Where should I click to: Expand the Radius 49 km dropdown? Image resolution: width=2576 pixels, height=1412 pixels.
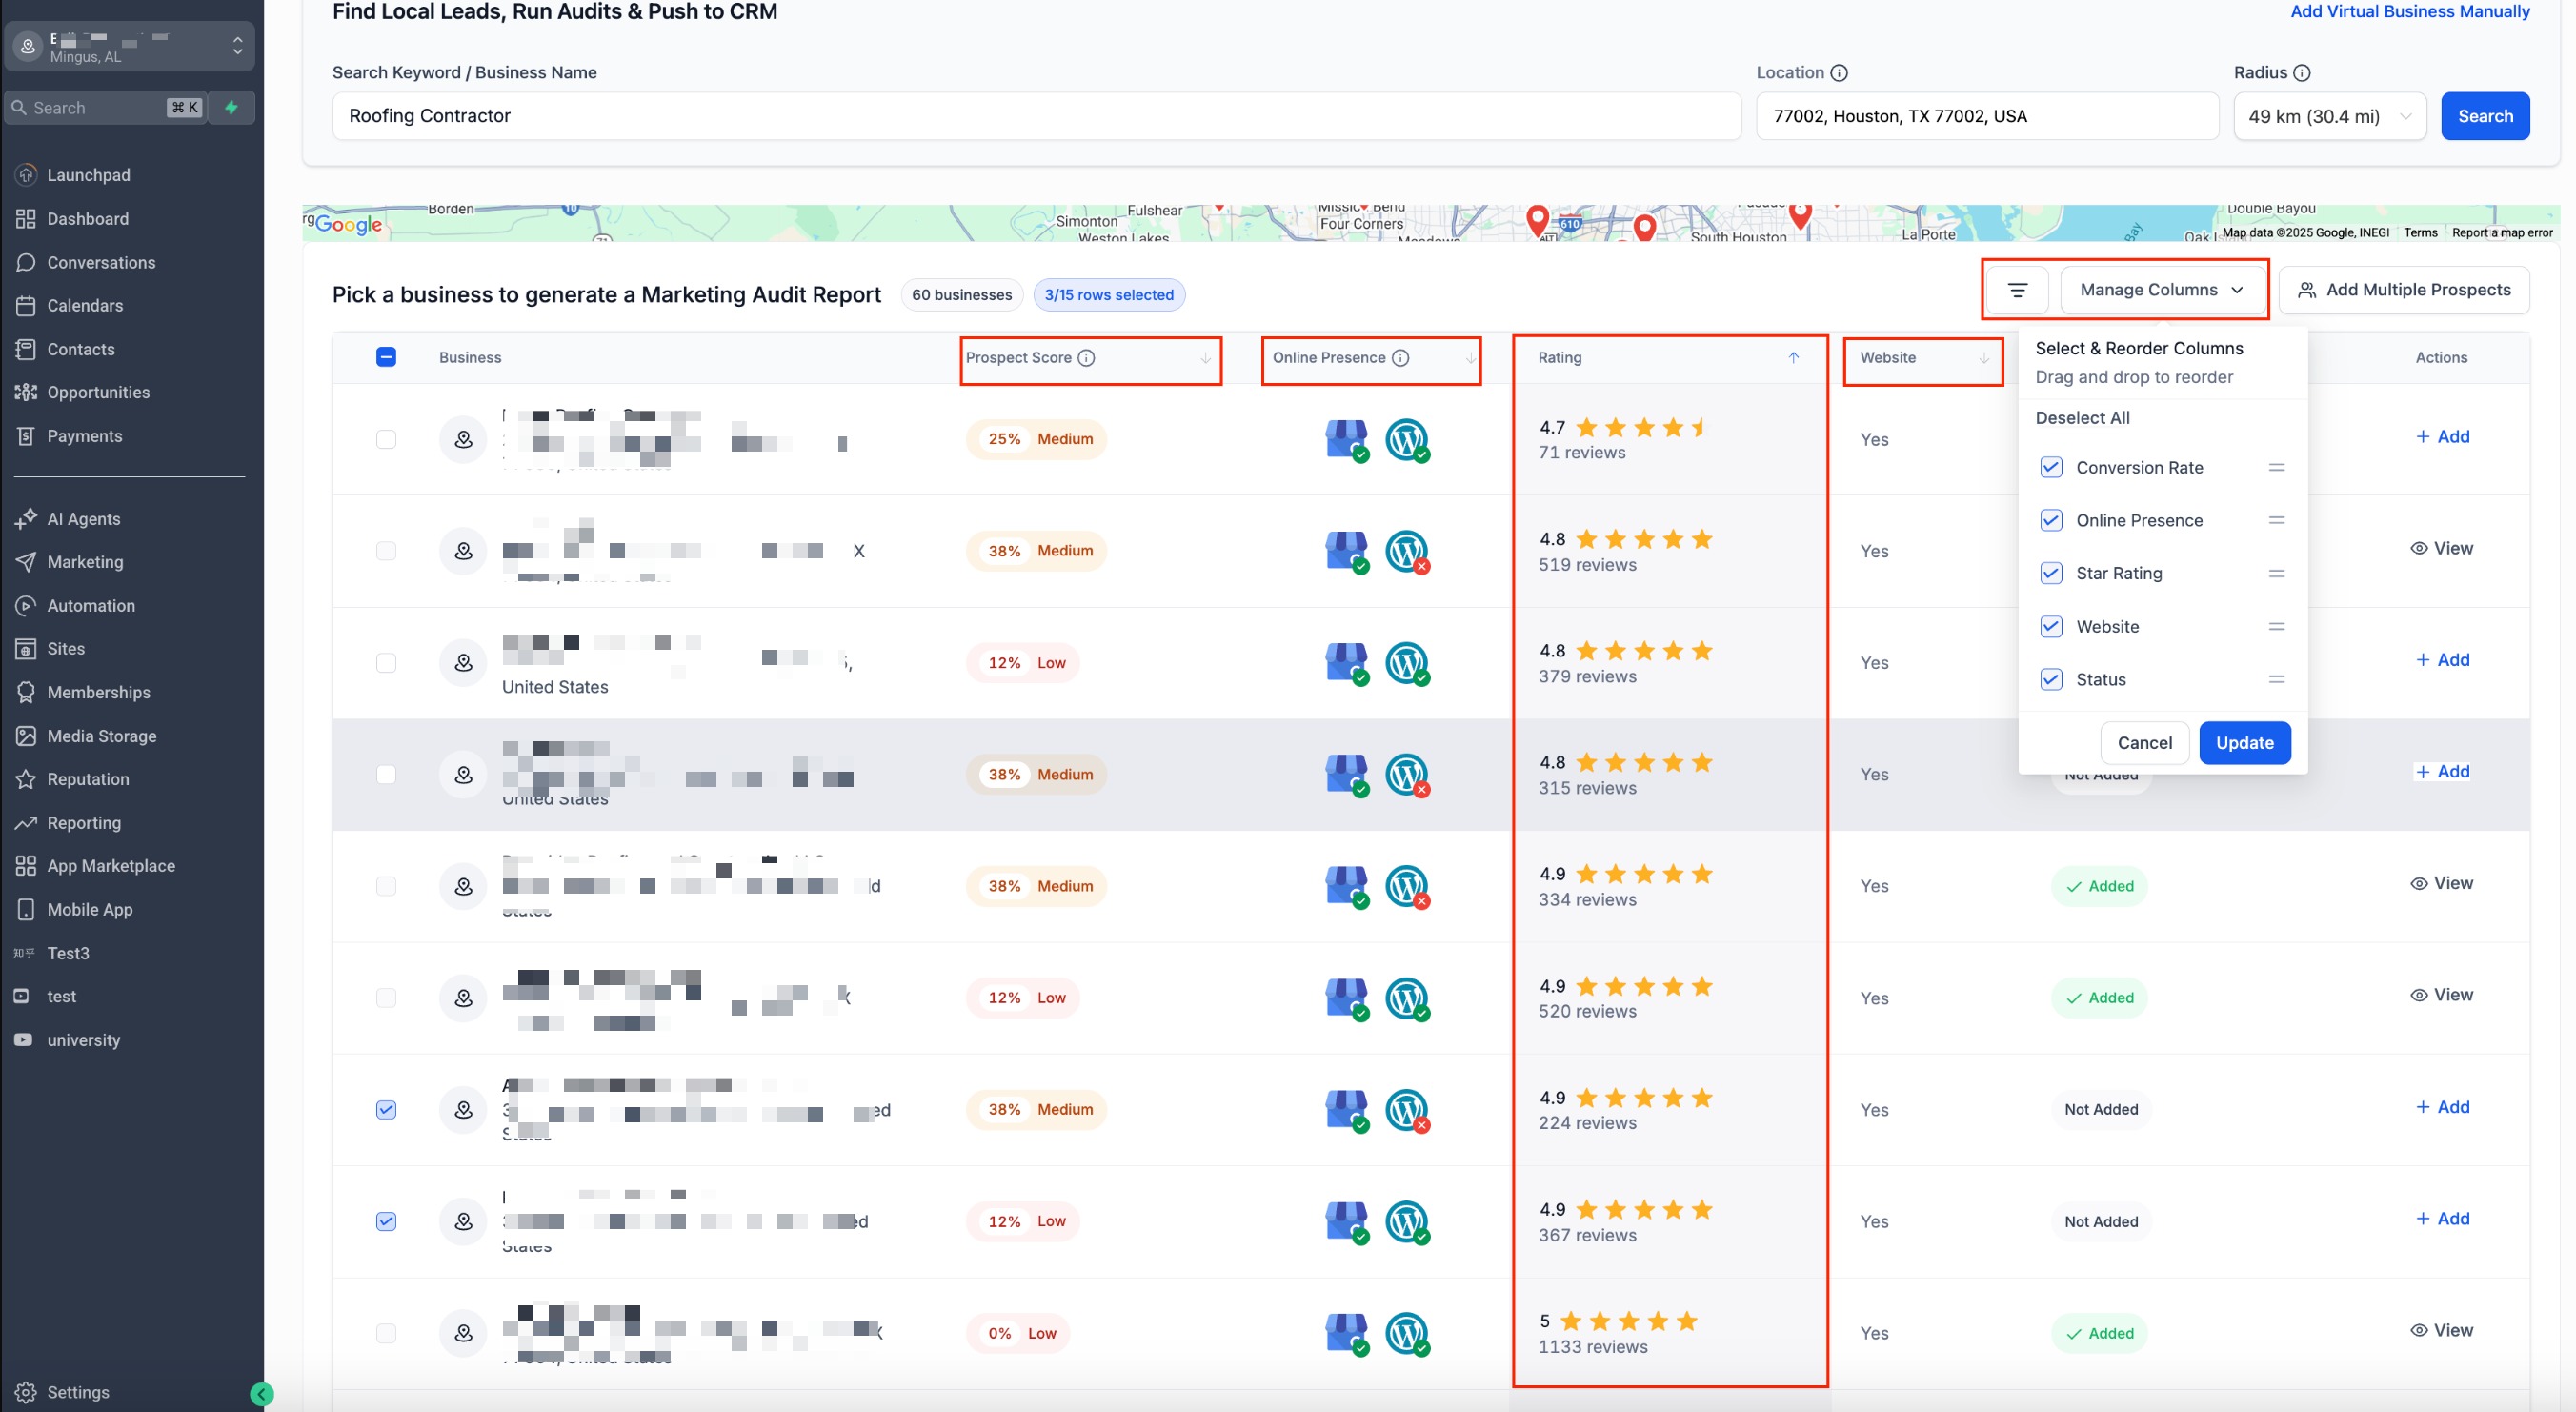2329,116
